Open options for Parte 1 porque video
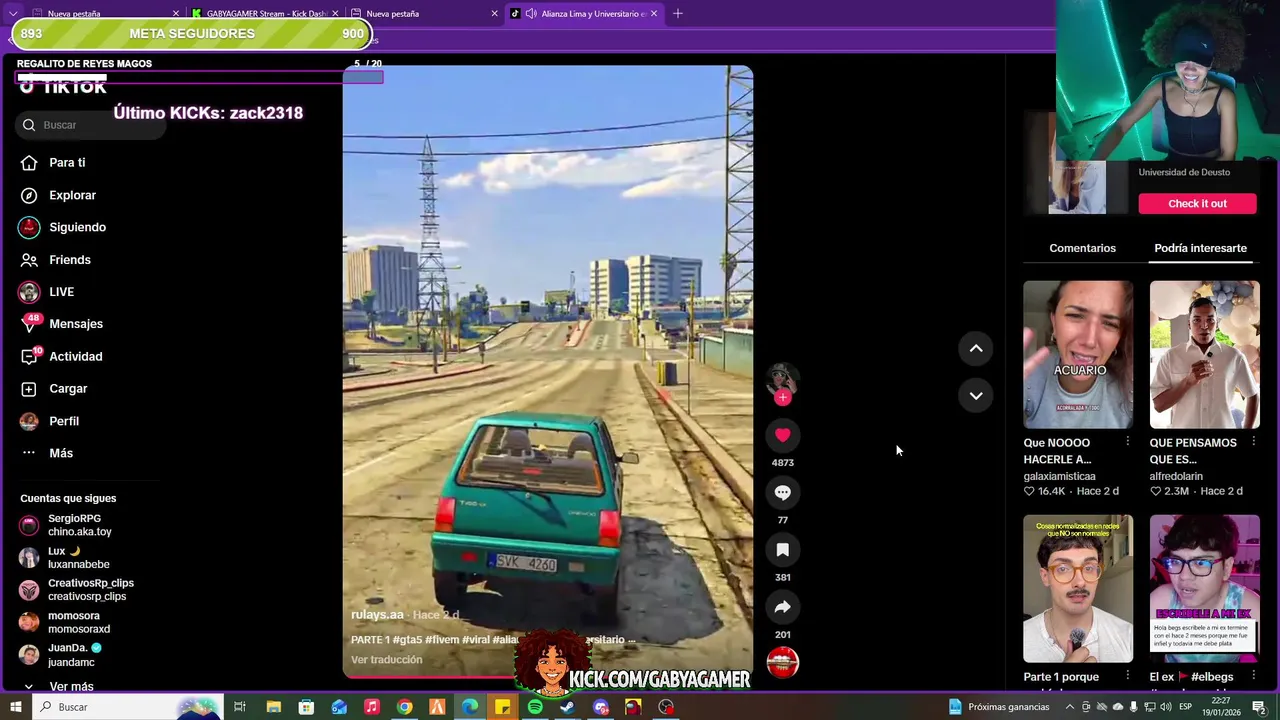Viewport: 1280px width, 720px height. 1127,677
